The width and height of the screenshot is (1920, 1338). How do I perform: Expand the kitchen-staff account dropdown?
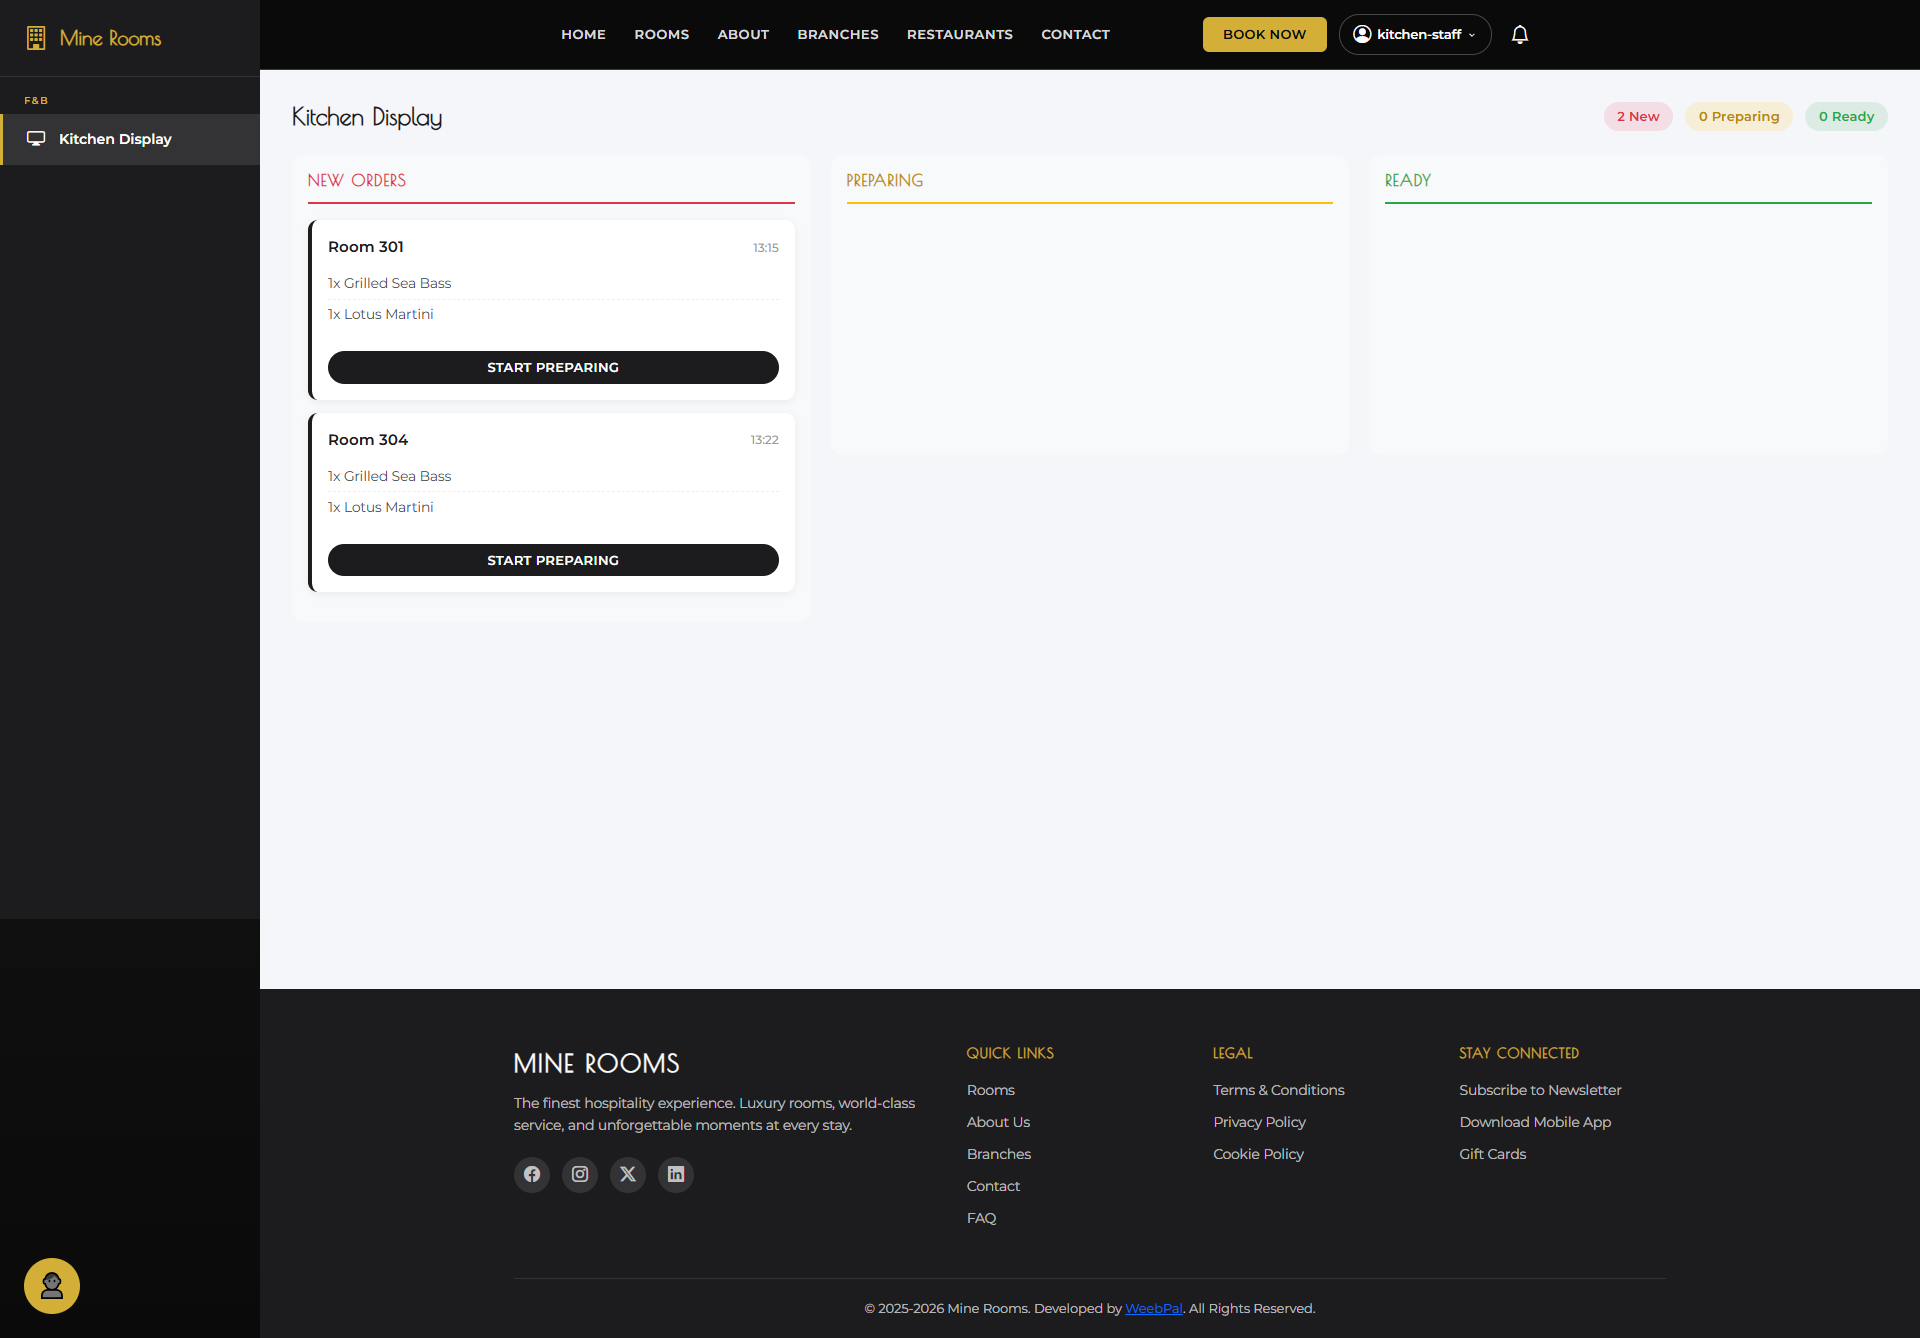[1415, 34]
